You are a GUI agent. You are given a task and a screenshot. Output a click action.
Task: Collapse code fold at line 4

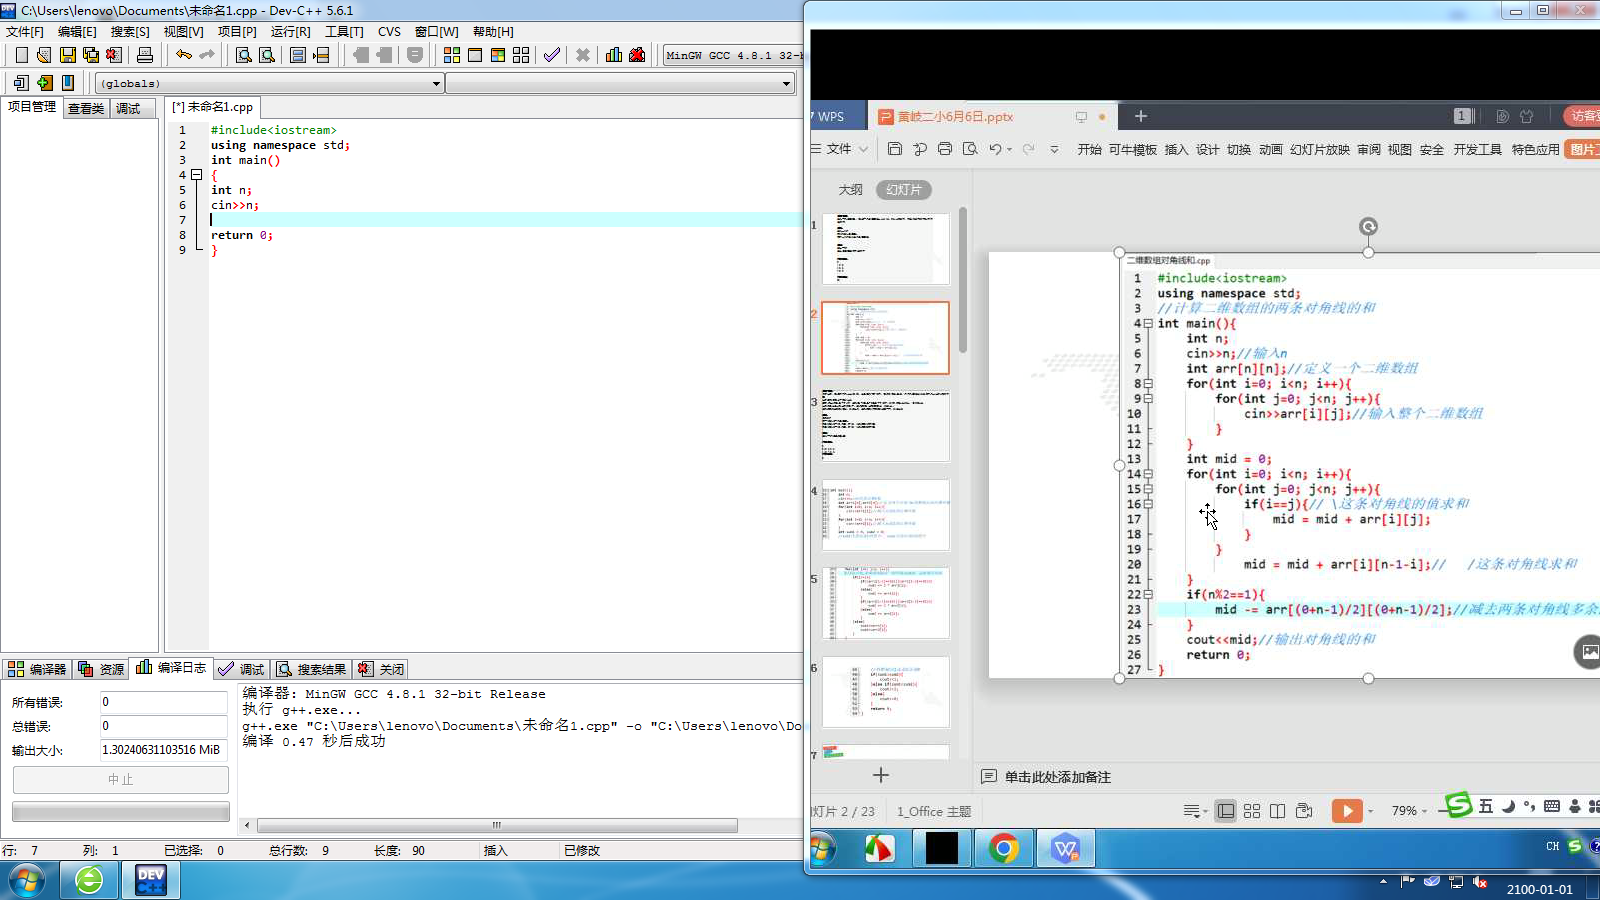pyautogui.click(x=197, y=175)
